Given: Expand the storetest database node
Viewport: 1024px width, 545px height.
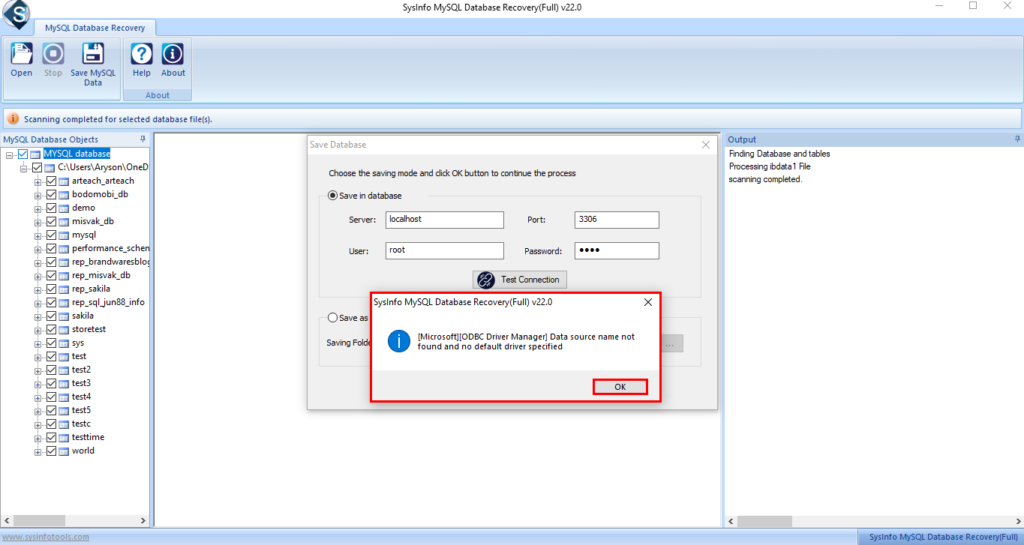Looking at the screenshot, I should (x=38, y=329).
